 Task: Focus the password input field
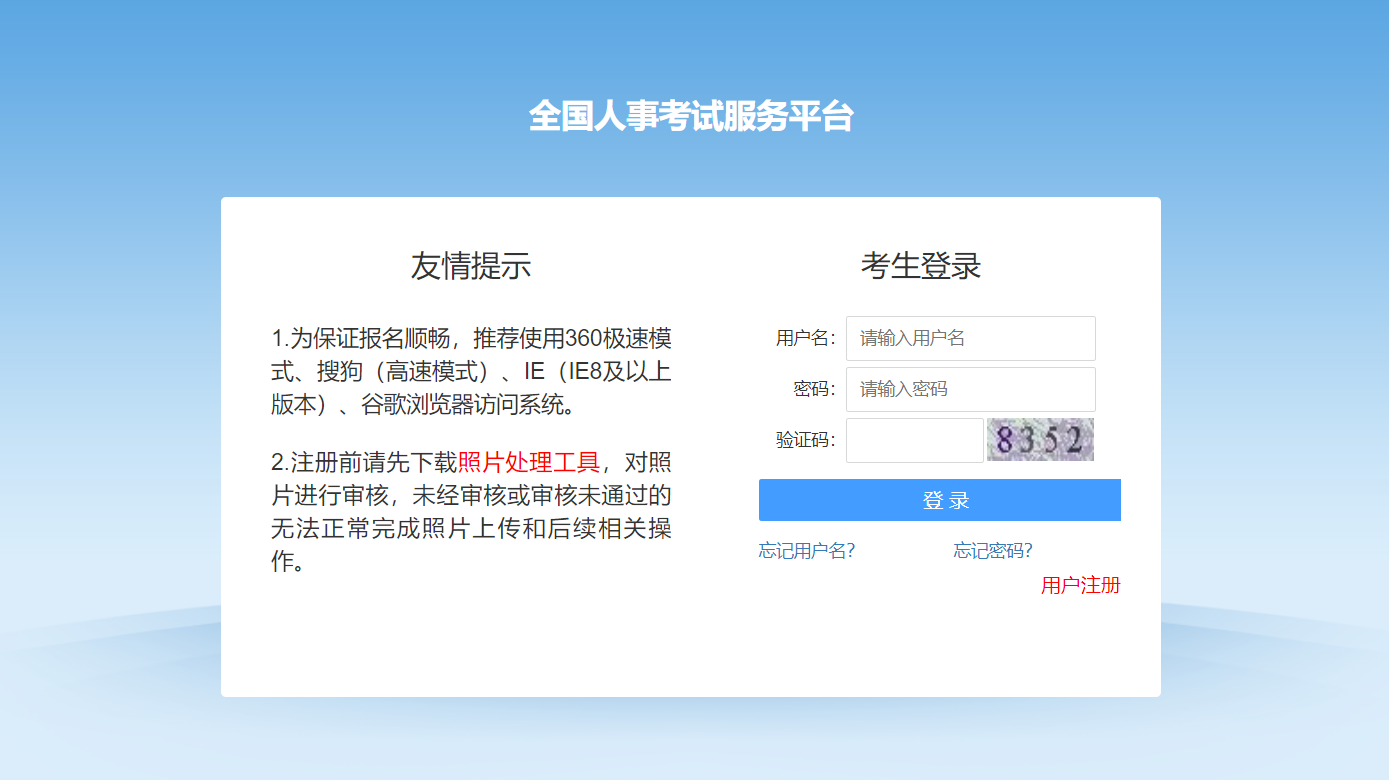(970, 389)
